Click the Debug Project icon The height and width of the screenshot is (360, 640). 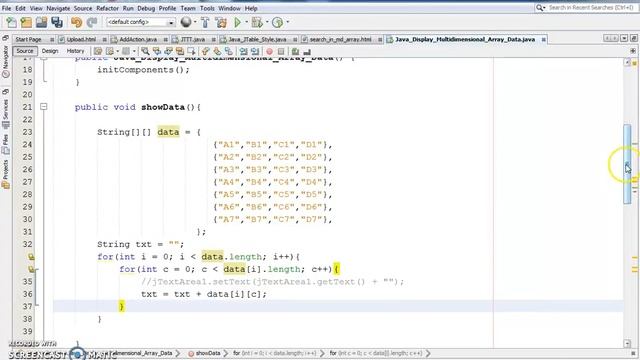point(257,22)
